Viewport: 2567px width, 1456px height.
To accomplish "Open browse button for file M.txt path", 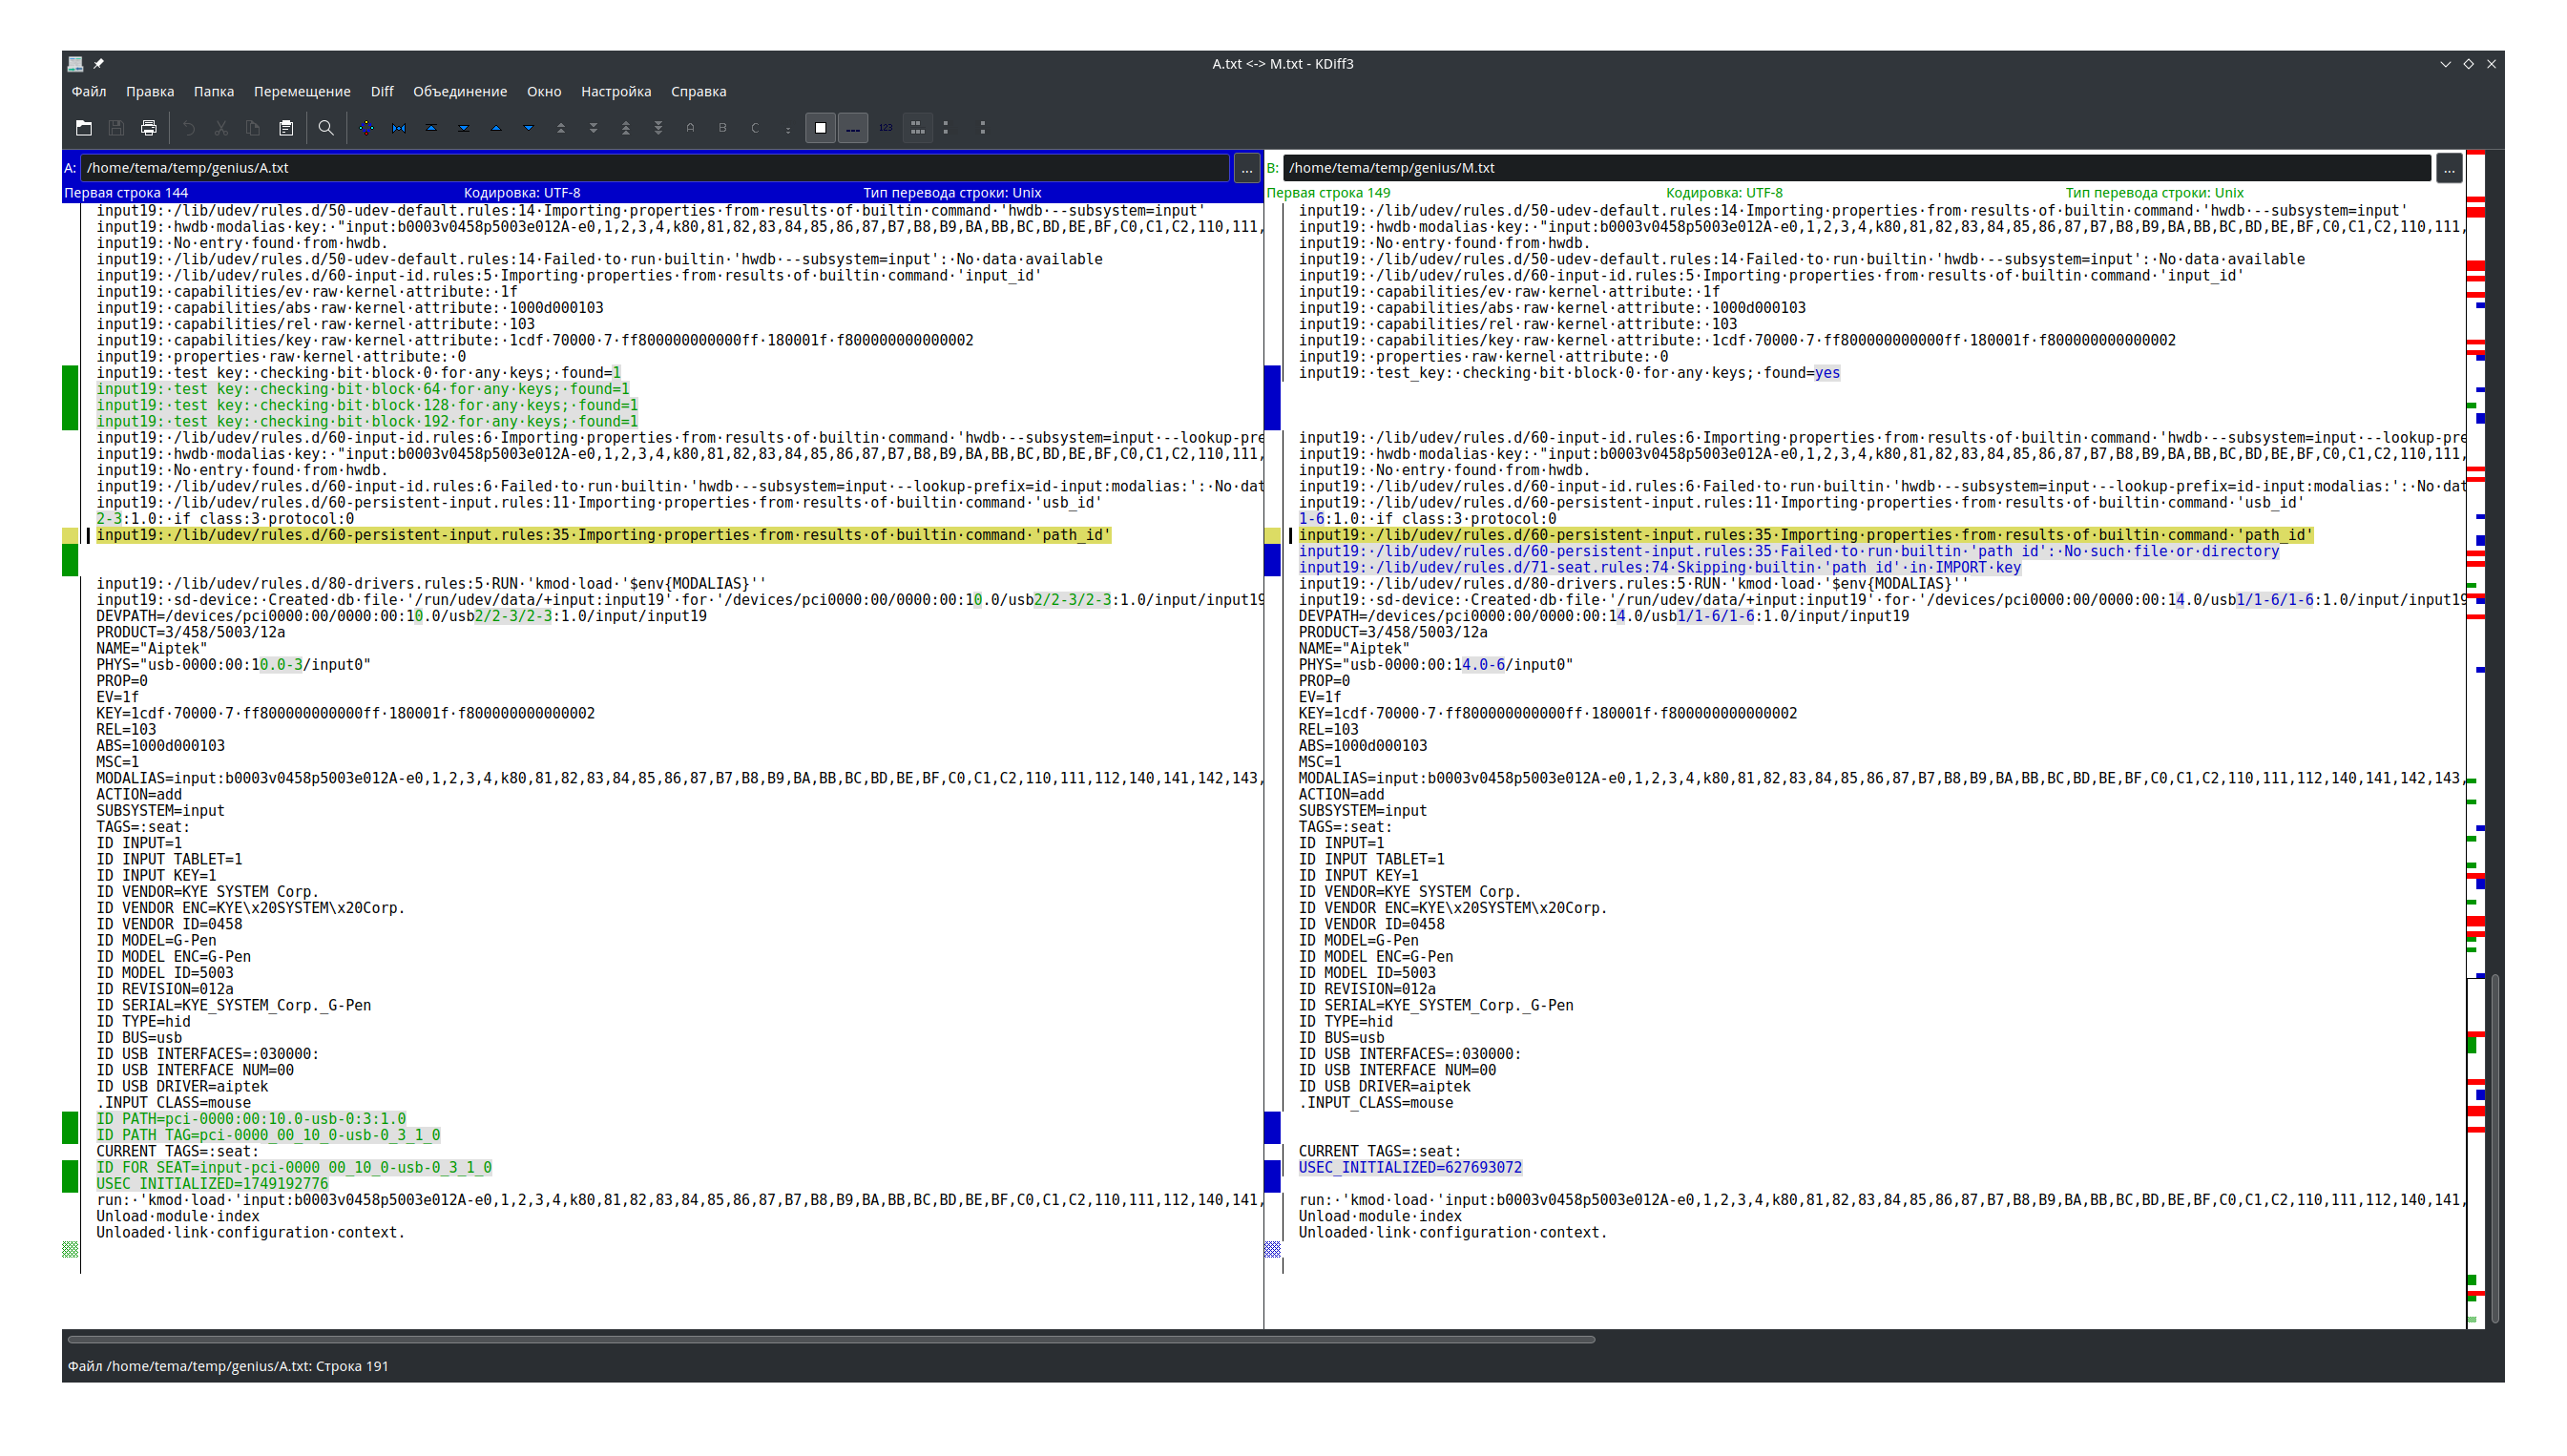I will point(2449,169).
